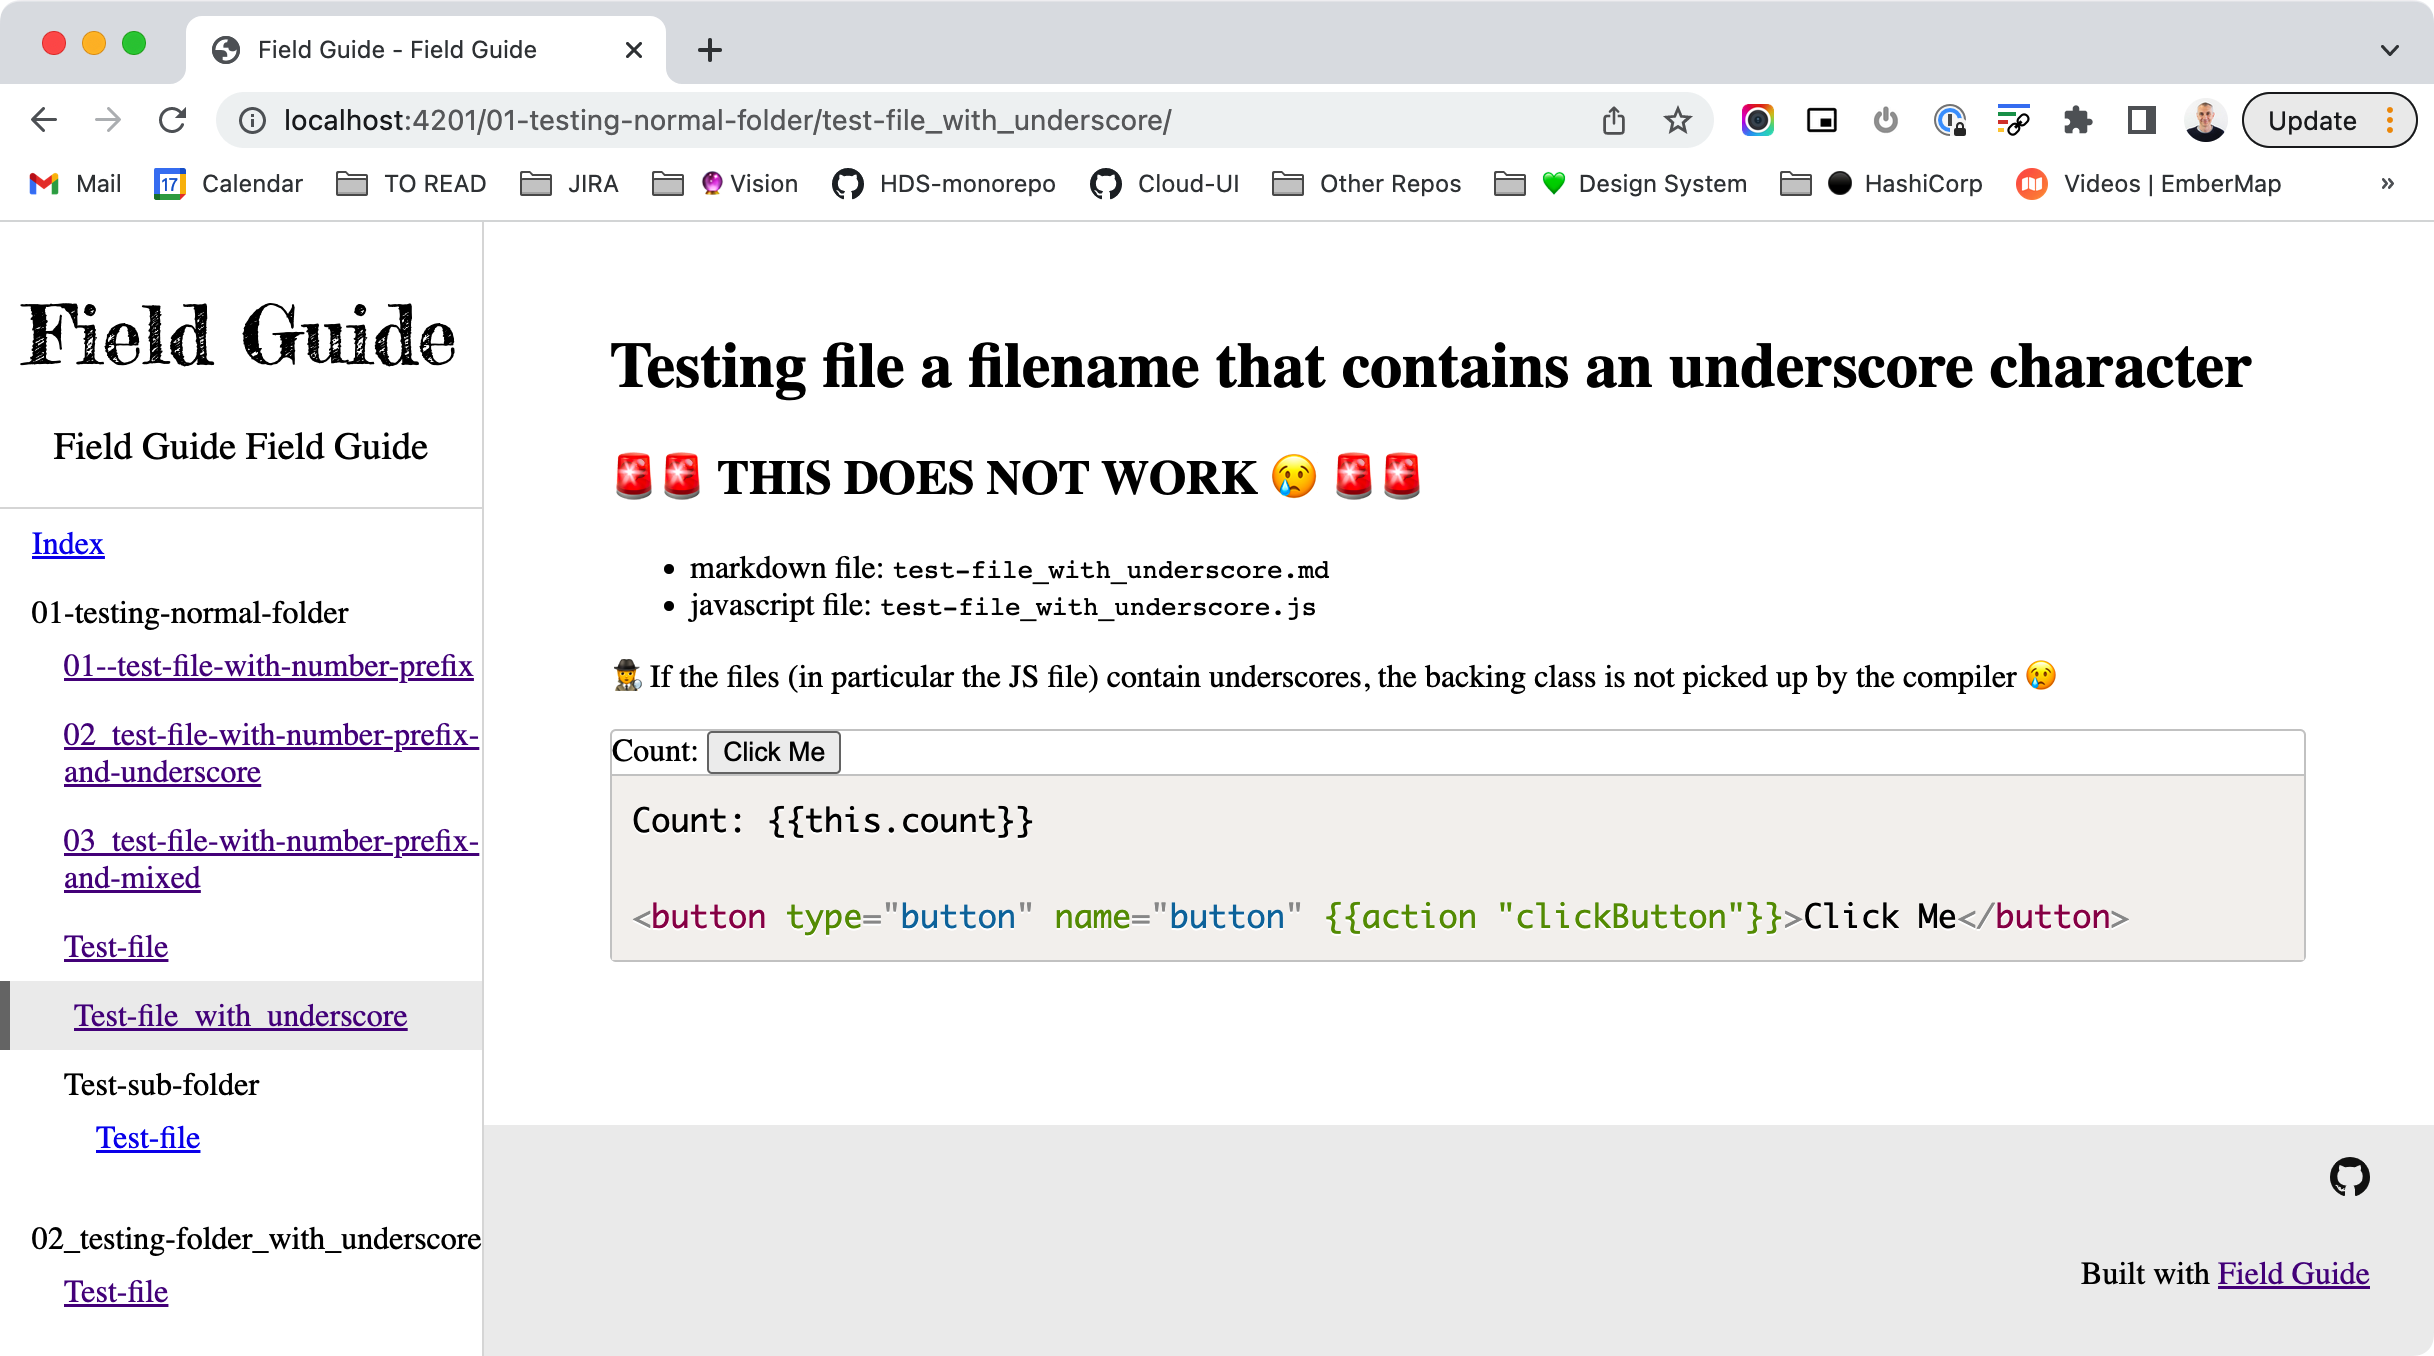2434x1356 pixels.
Task: Open the Index sidebar link
Action: (68, 544)
